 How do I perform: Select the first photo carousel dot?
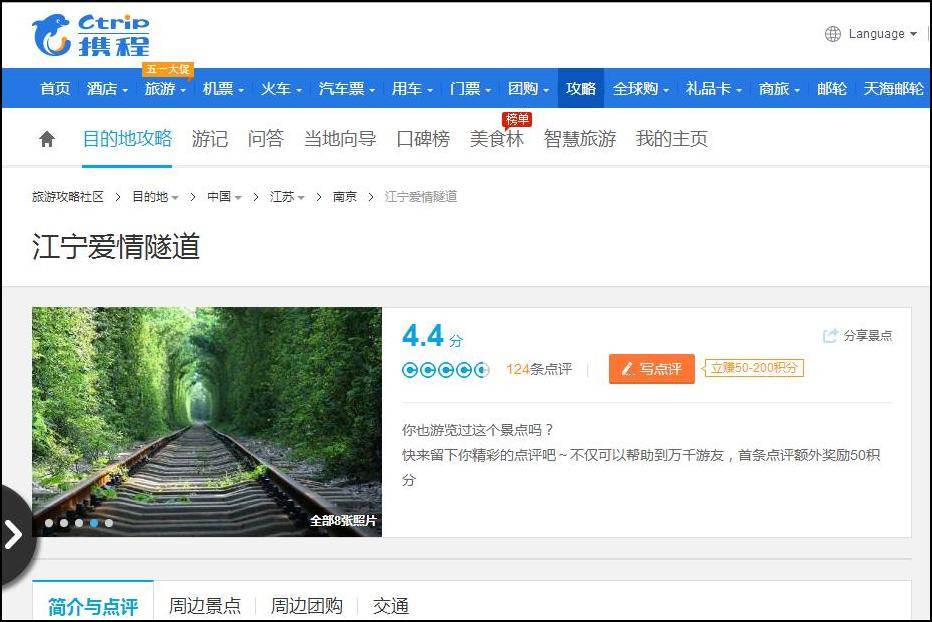(x=49, y=523)
